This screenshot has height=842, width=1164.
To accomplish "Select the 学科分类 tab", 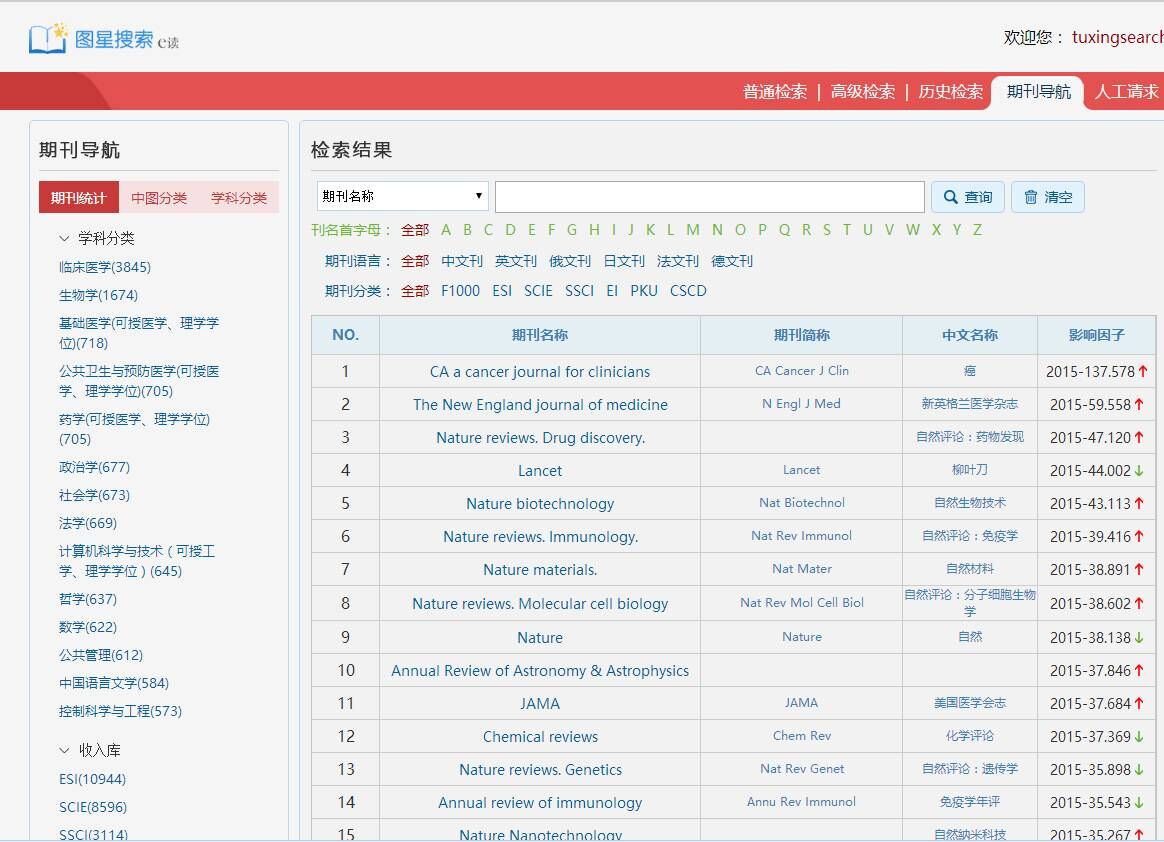I will 239,198.
